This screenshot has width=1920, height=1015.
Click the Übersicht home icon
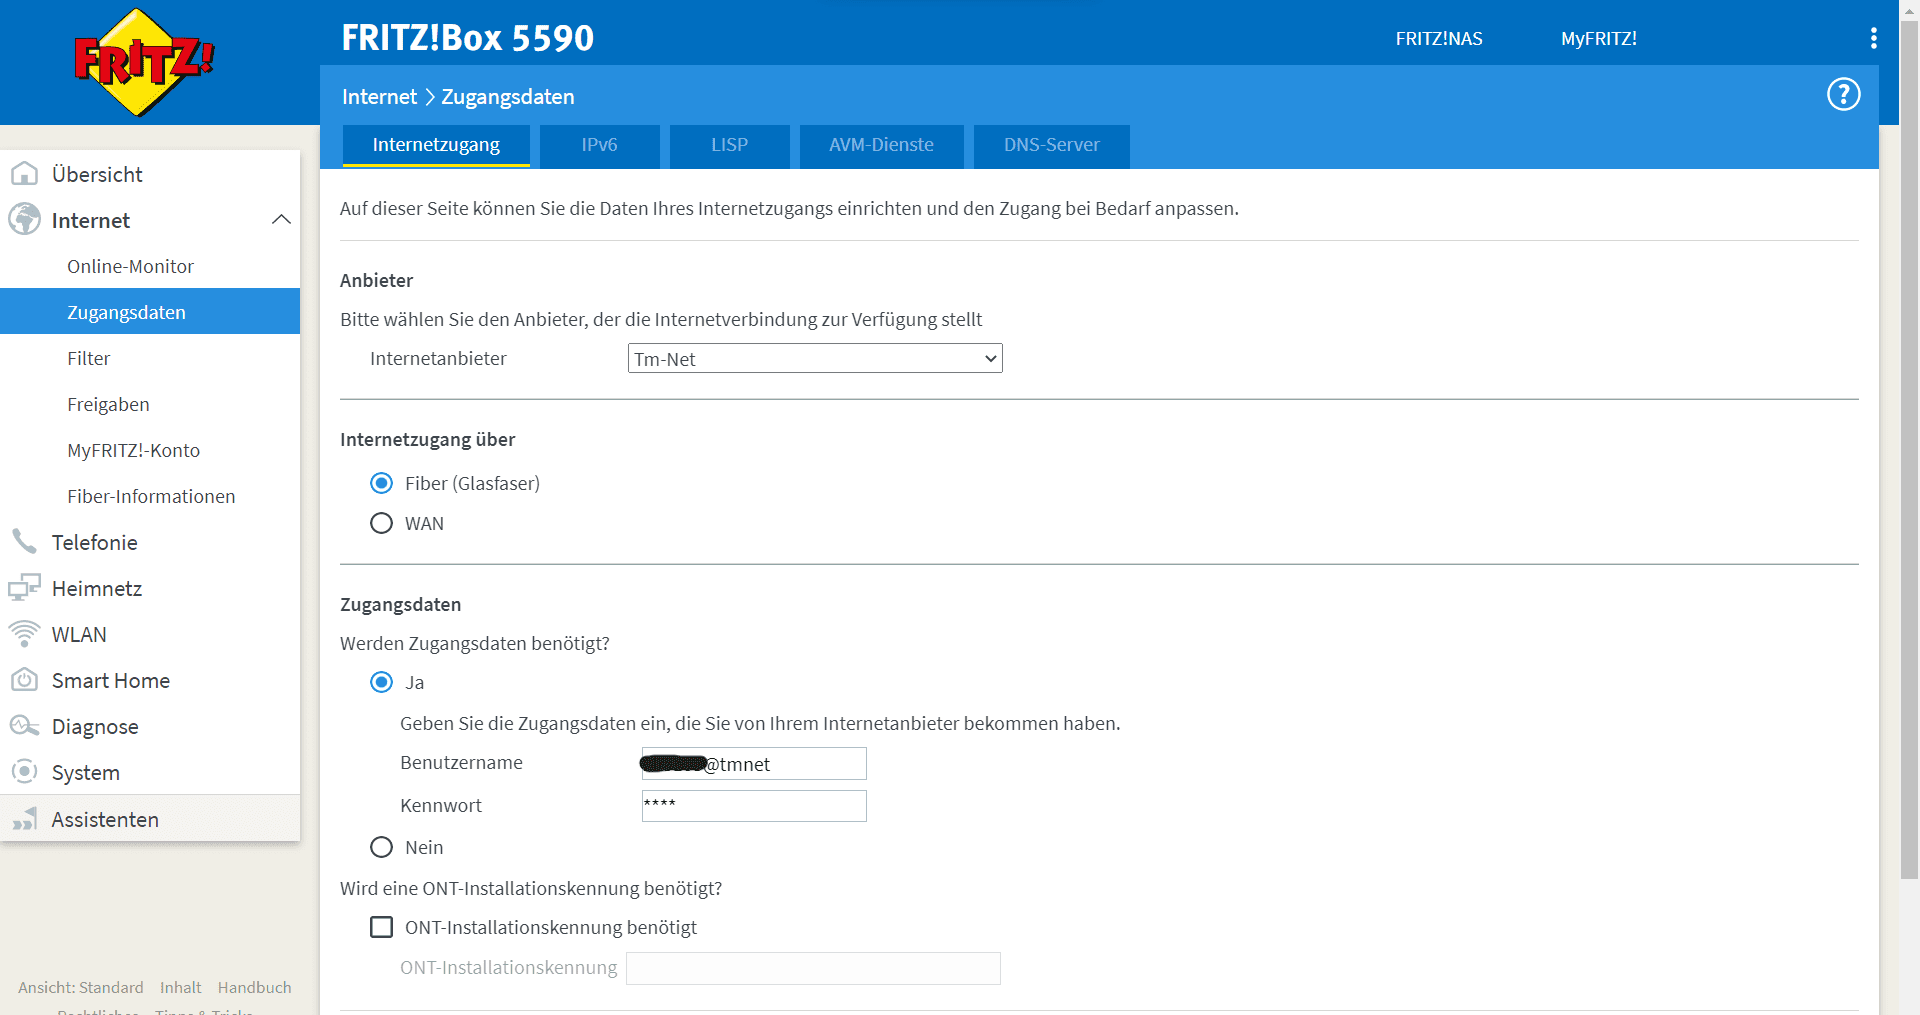click(24, 174)
